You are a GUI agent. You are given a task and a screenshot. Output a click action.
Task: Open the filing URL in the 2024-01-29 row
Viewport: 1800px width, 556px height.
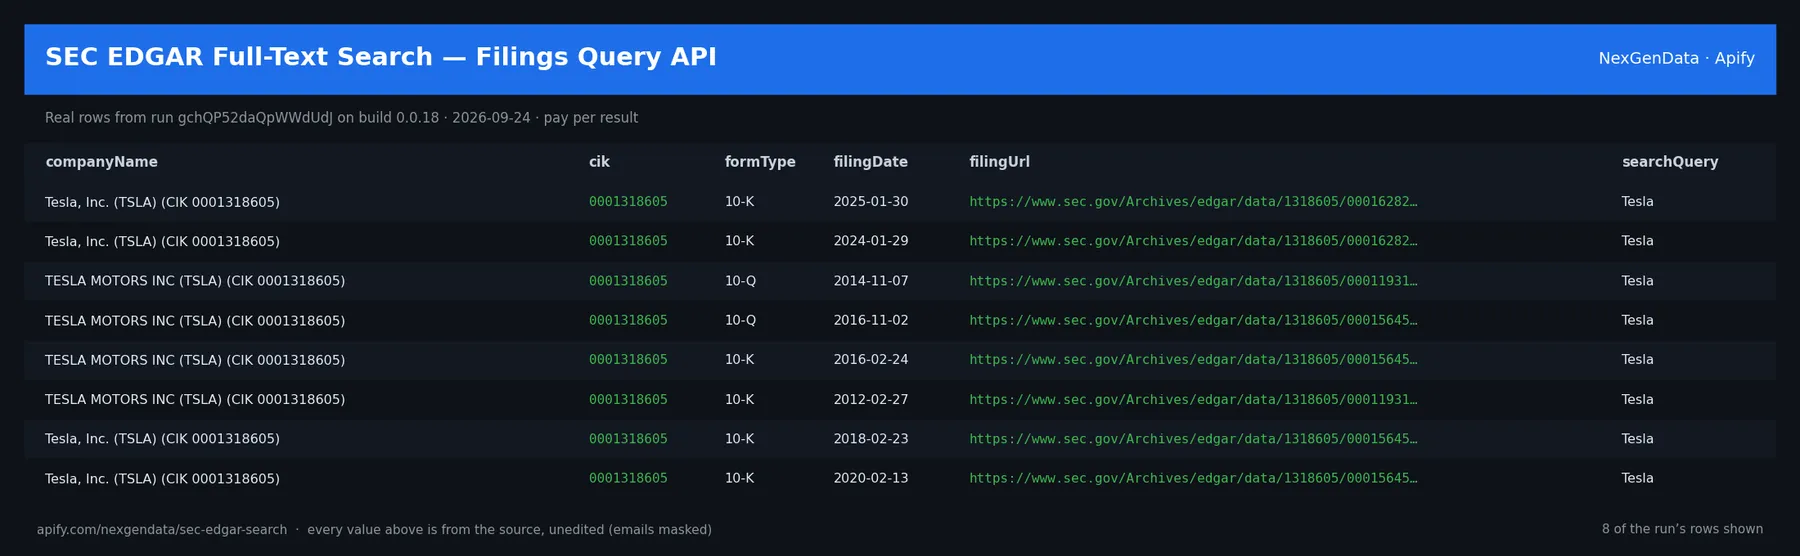(x=1193, y=241)
